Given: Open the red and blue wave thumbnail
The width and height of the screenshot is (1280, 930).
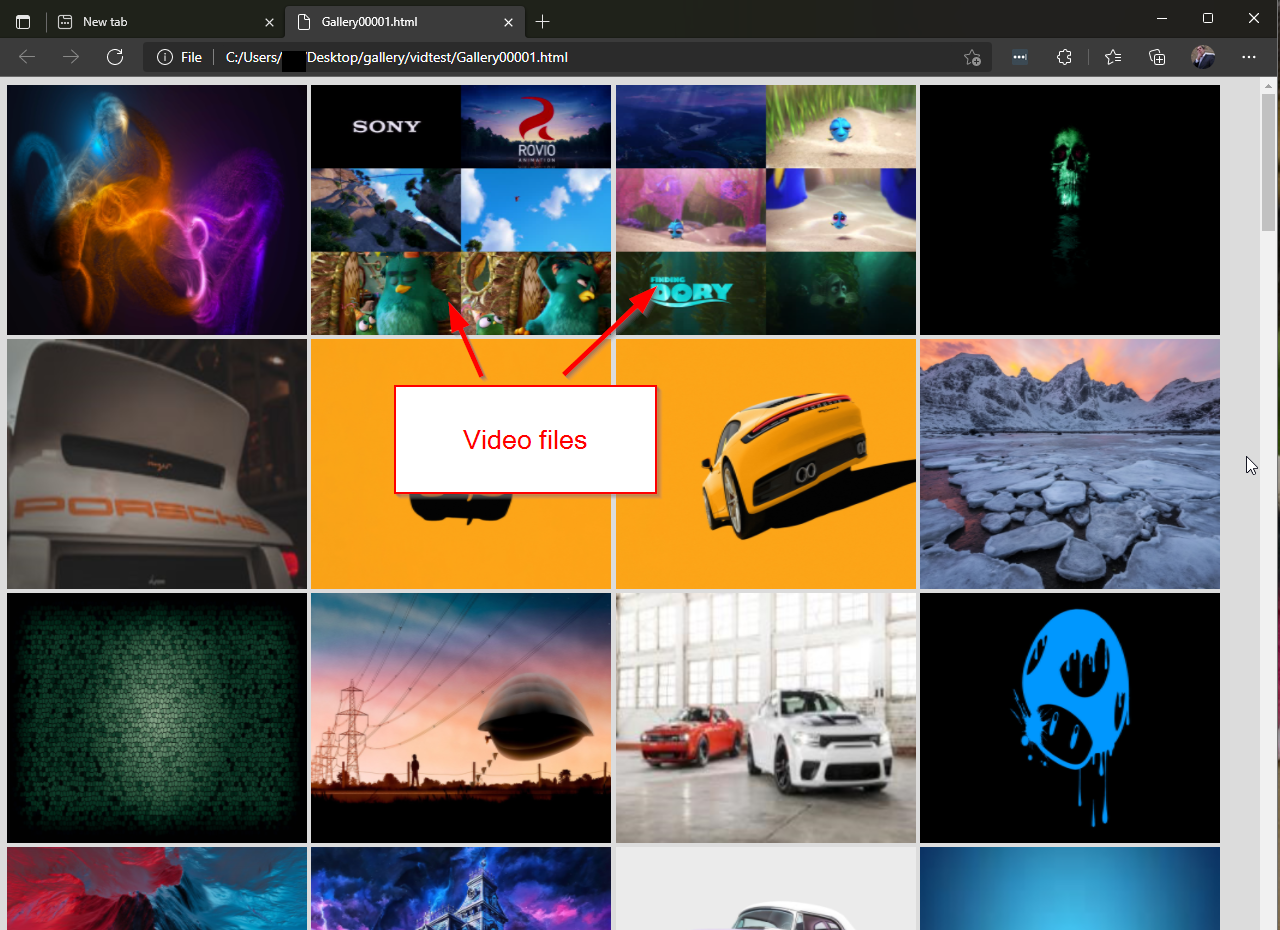Looking at the screenshot, I should tap(157, 889).
